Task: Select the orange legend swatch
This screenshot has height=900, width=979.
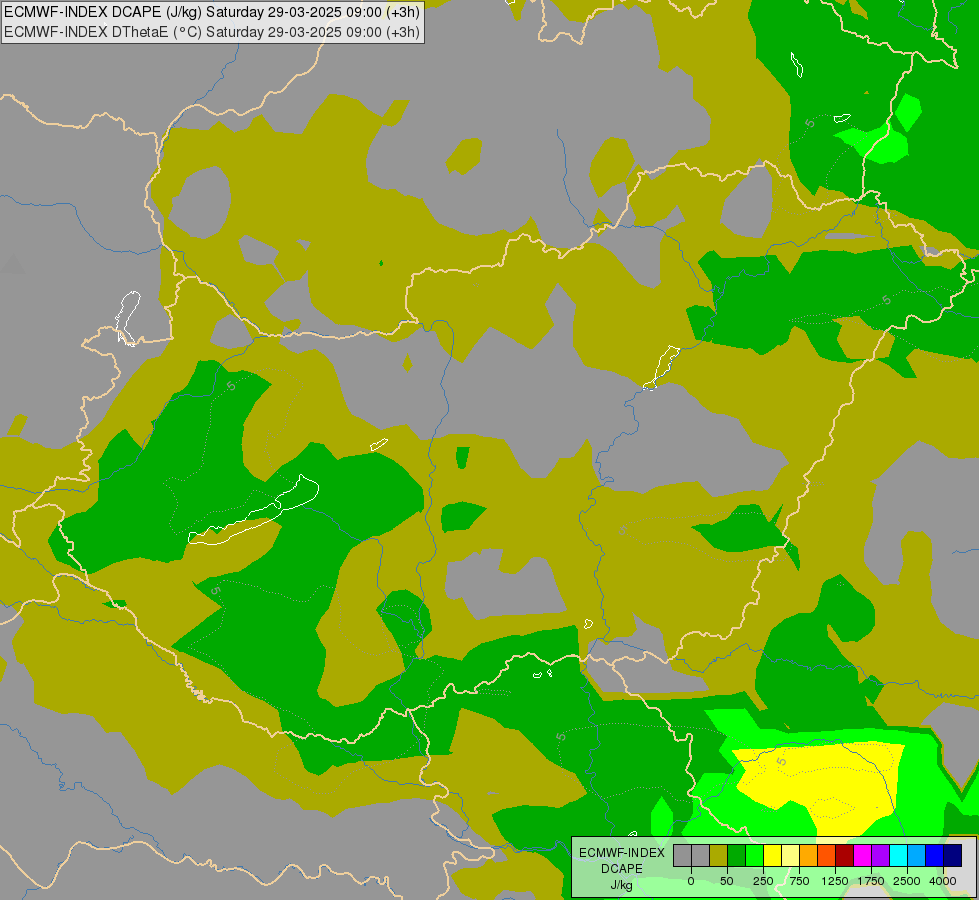Action: coord(809,855)
